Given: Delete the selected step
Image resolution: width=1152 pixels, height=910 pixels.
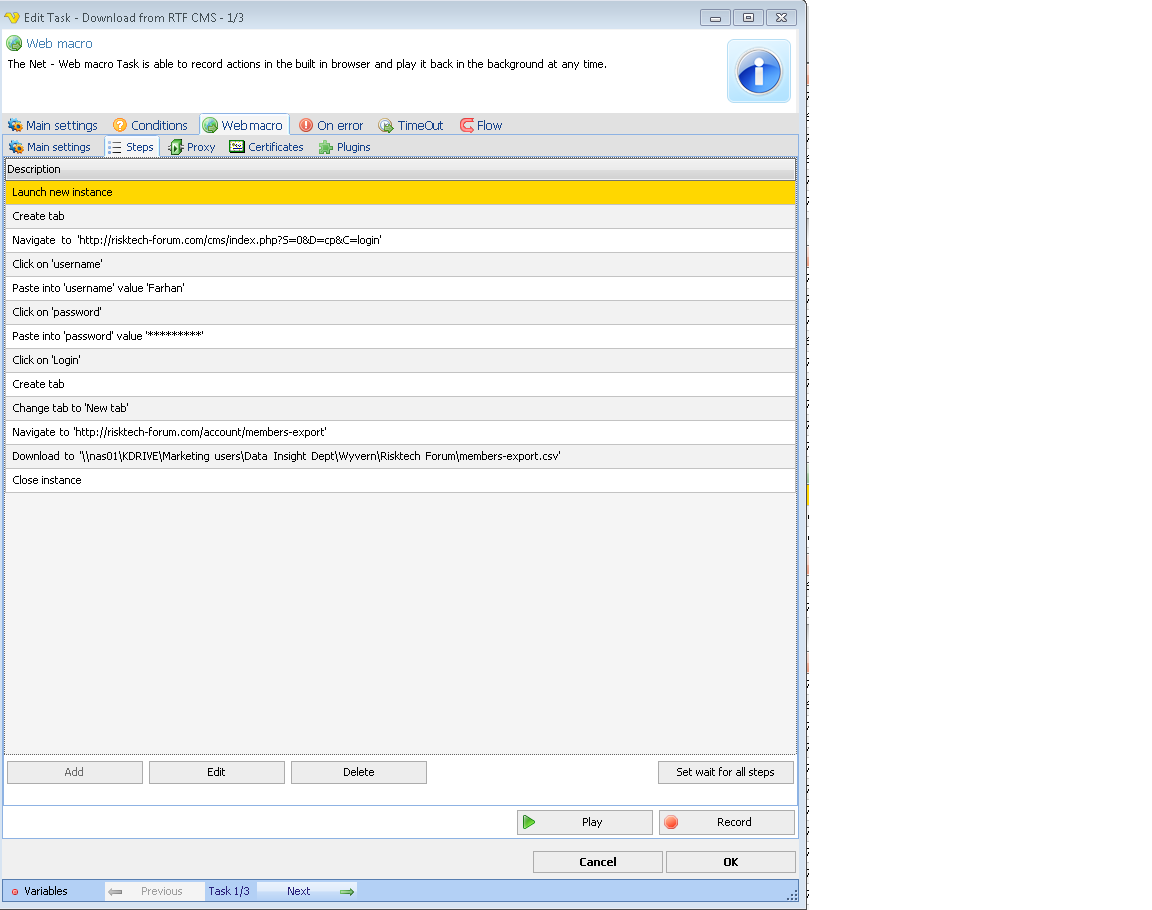Looking at the screenshot, I should (358, 772).
